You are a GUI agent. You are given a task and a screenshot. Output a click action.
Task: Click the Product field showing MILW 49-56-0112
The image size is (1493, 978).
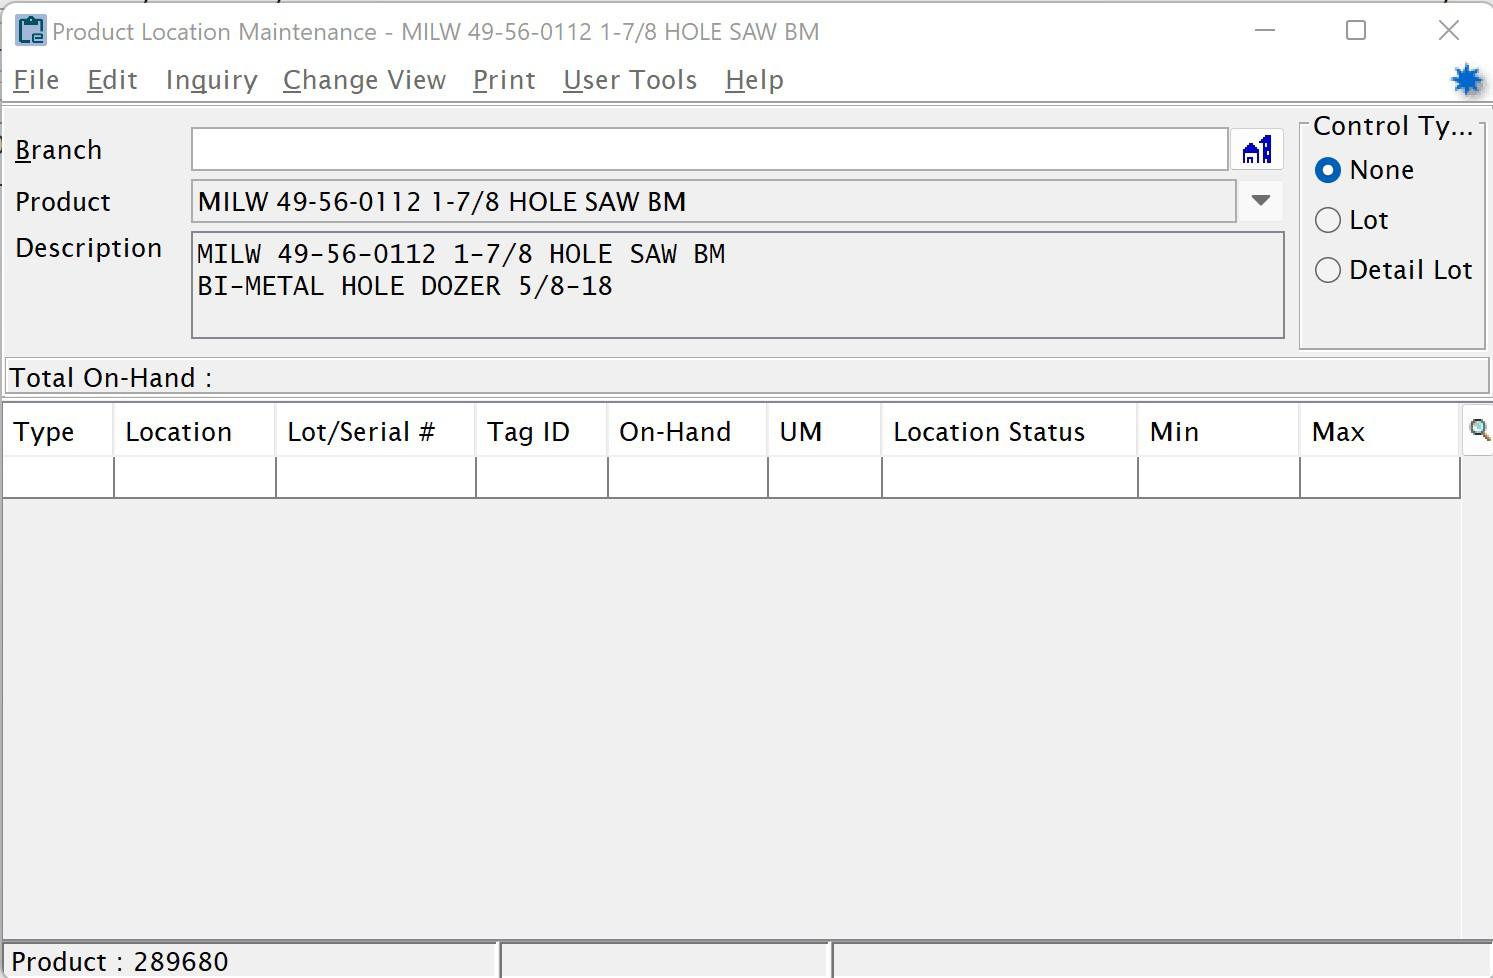[713, 201]
